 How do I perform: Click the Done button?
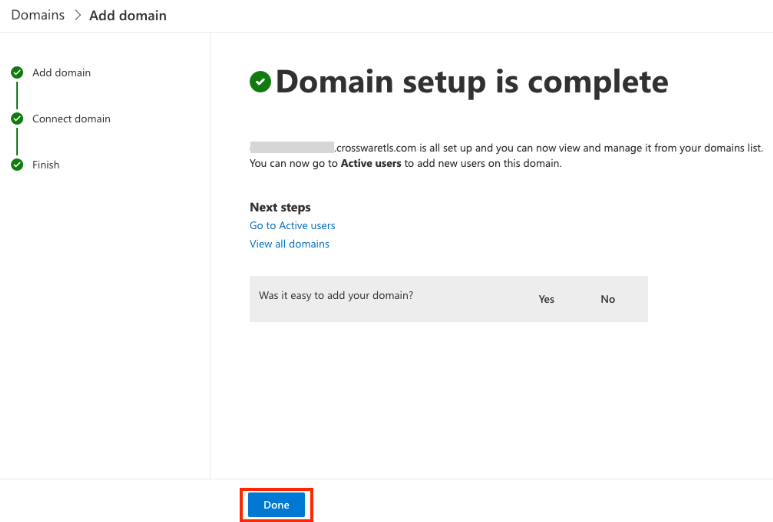[x=276, y=505]
